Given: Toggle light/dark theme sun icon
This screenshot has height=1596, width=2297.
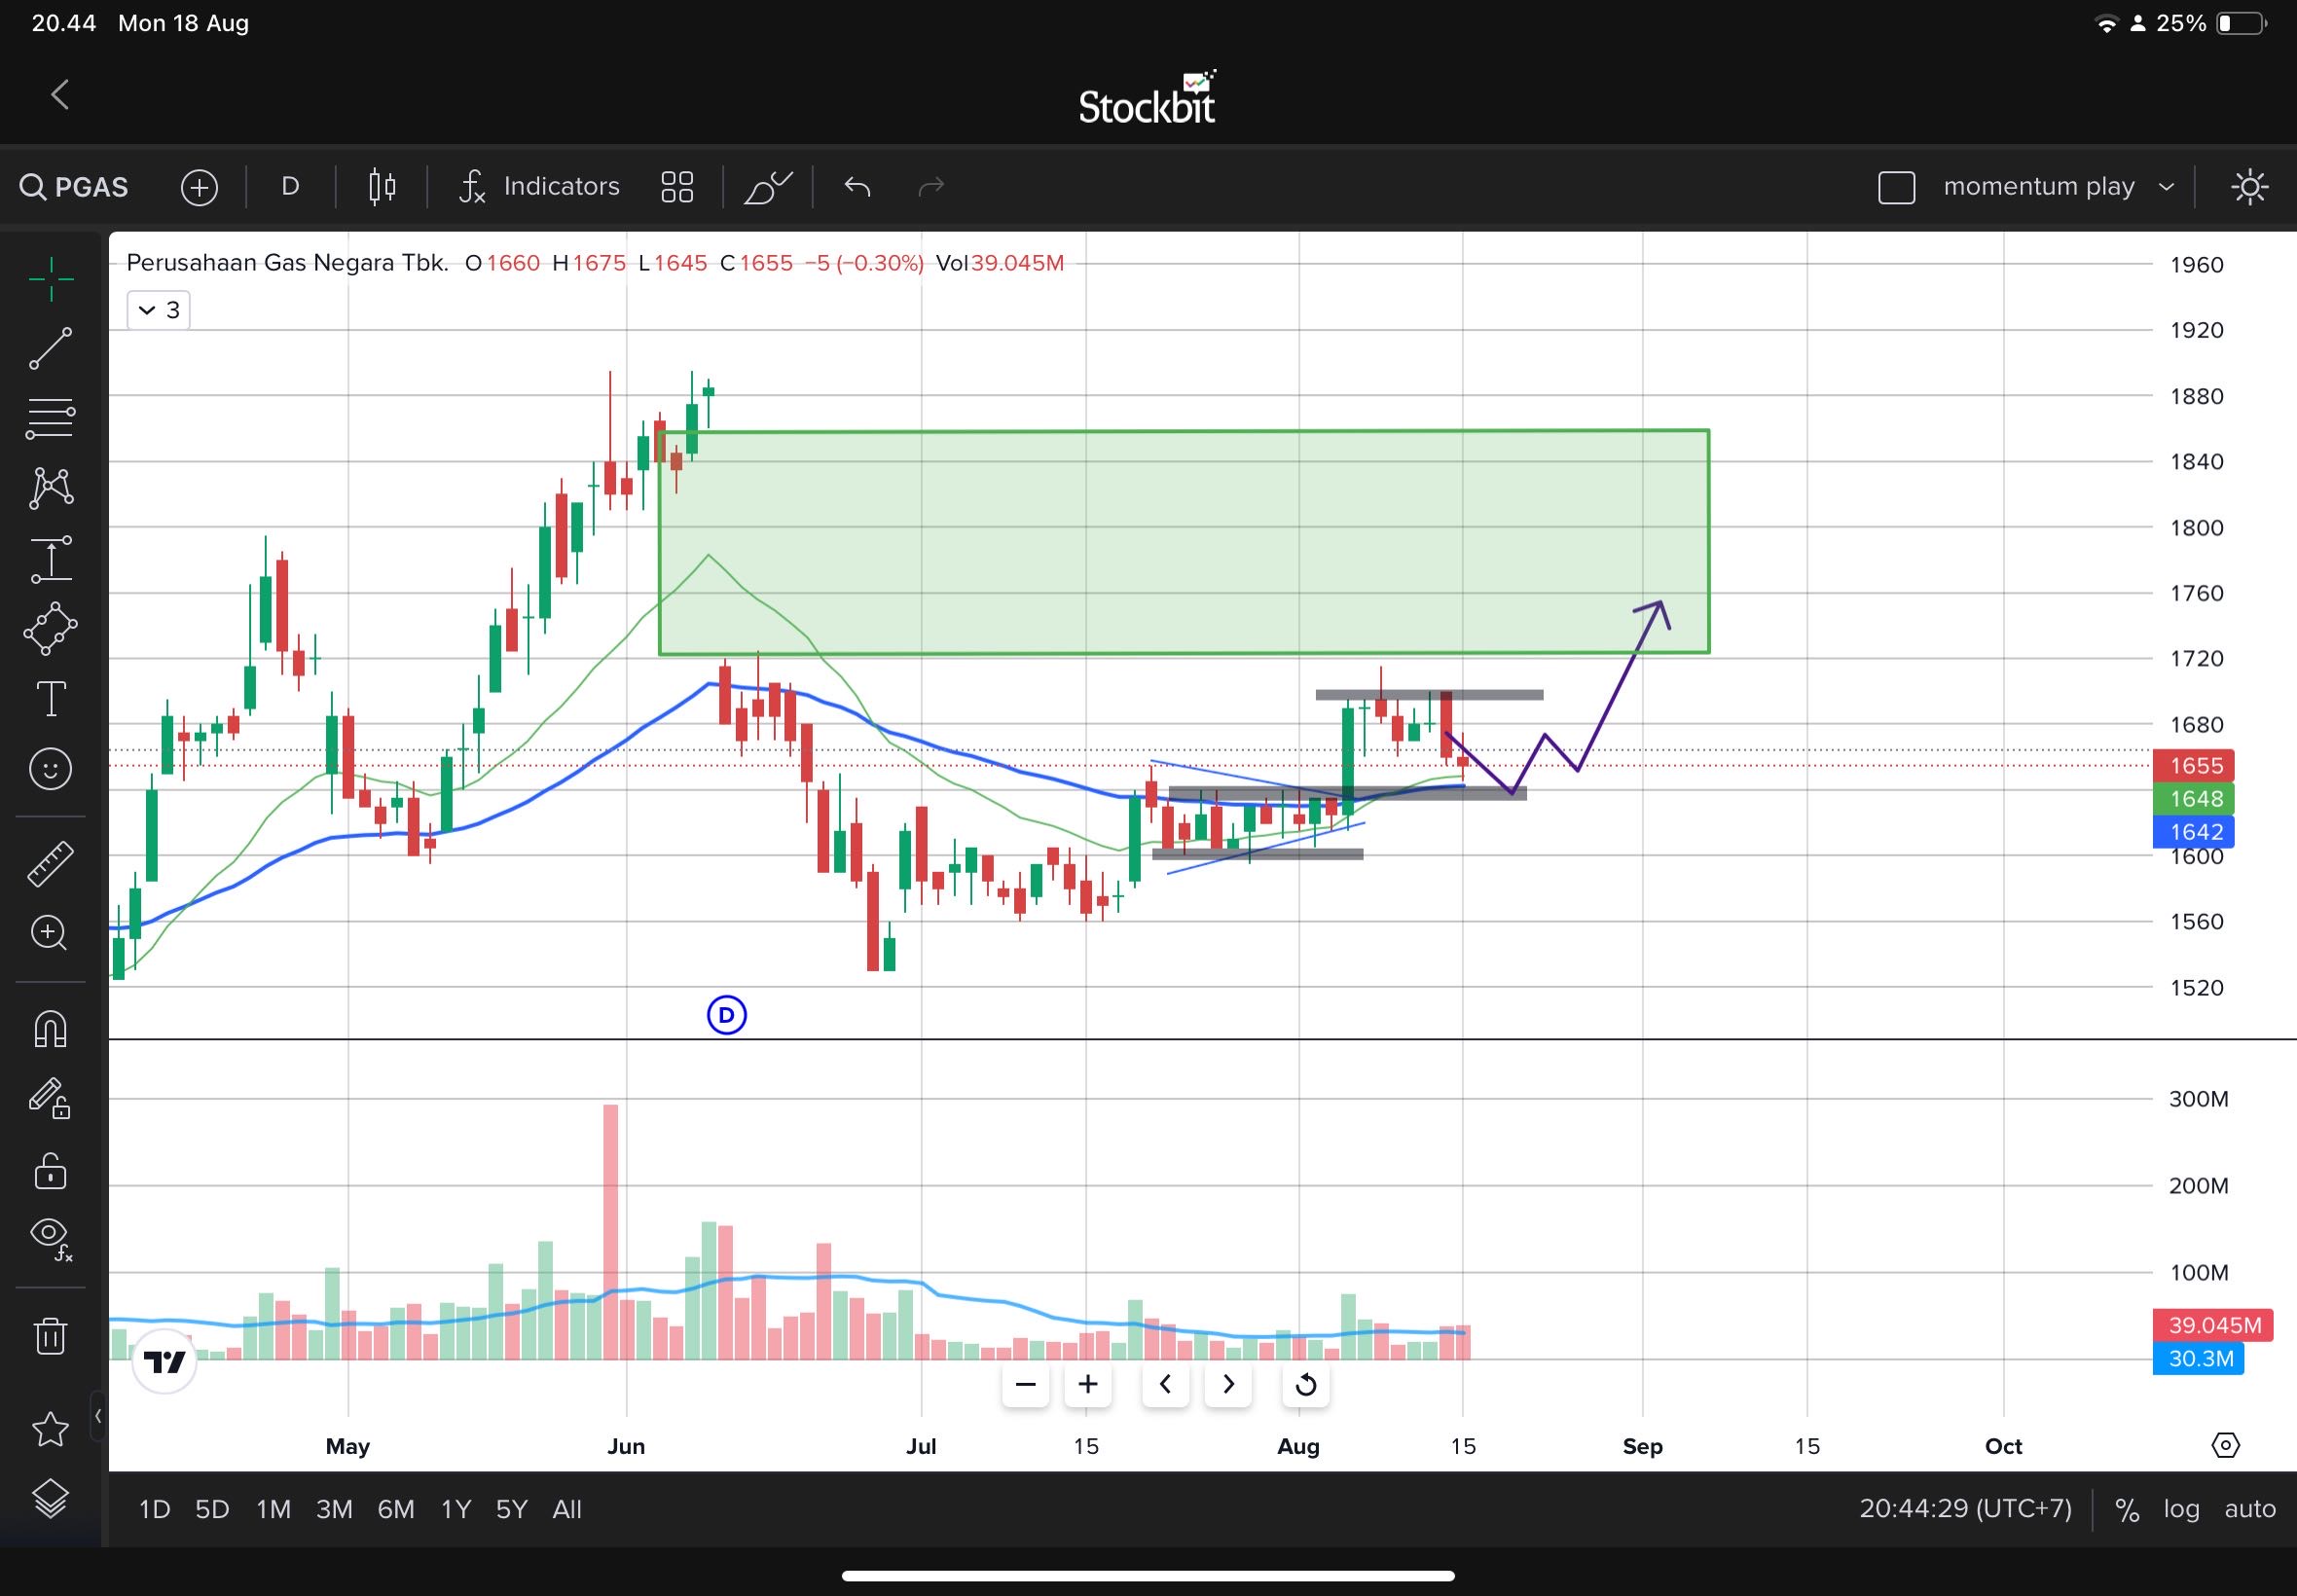Looking at the screenshot, I should point(2249,187).
